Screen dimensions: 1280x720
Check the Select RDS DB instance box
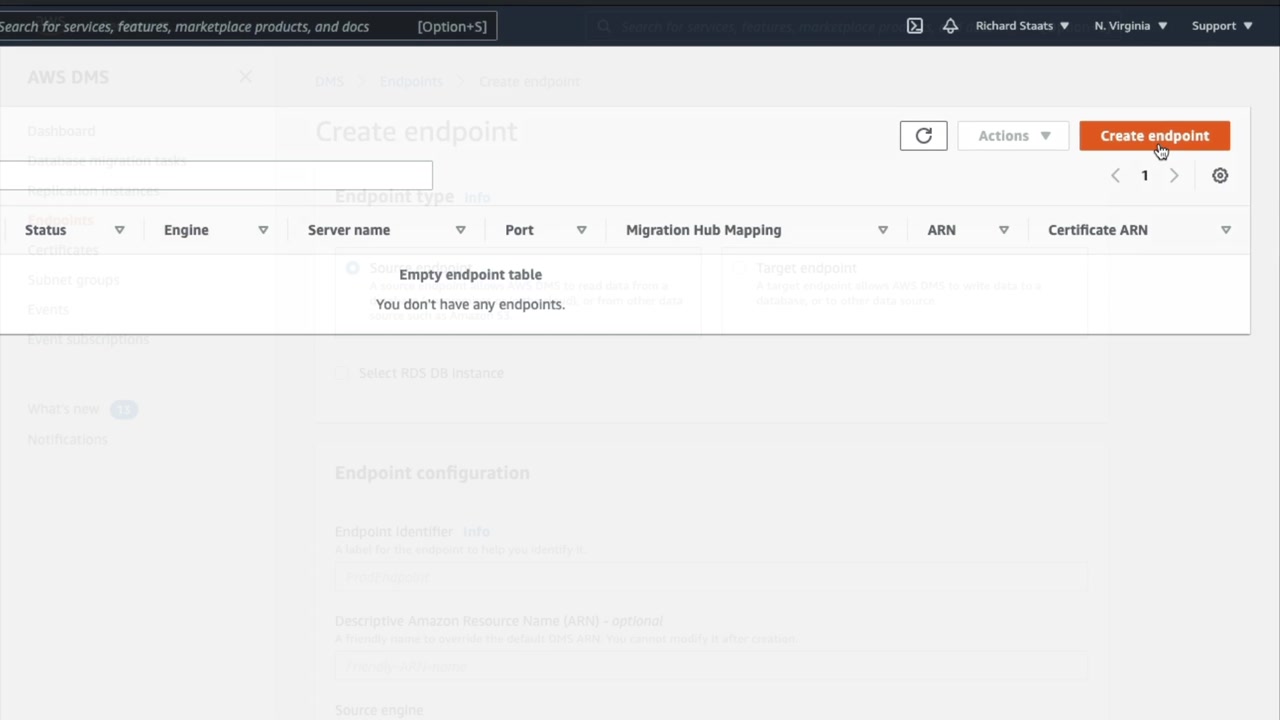click(x=342, y=373)
